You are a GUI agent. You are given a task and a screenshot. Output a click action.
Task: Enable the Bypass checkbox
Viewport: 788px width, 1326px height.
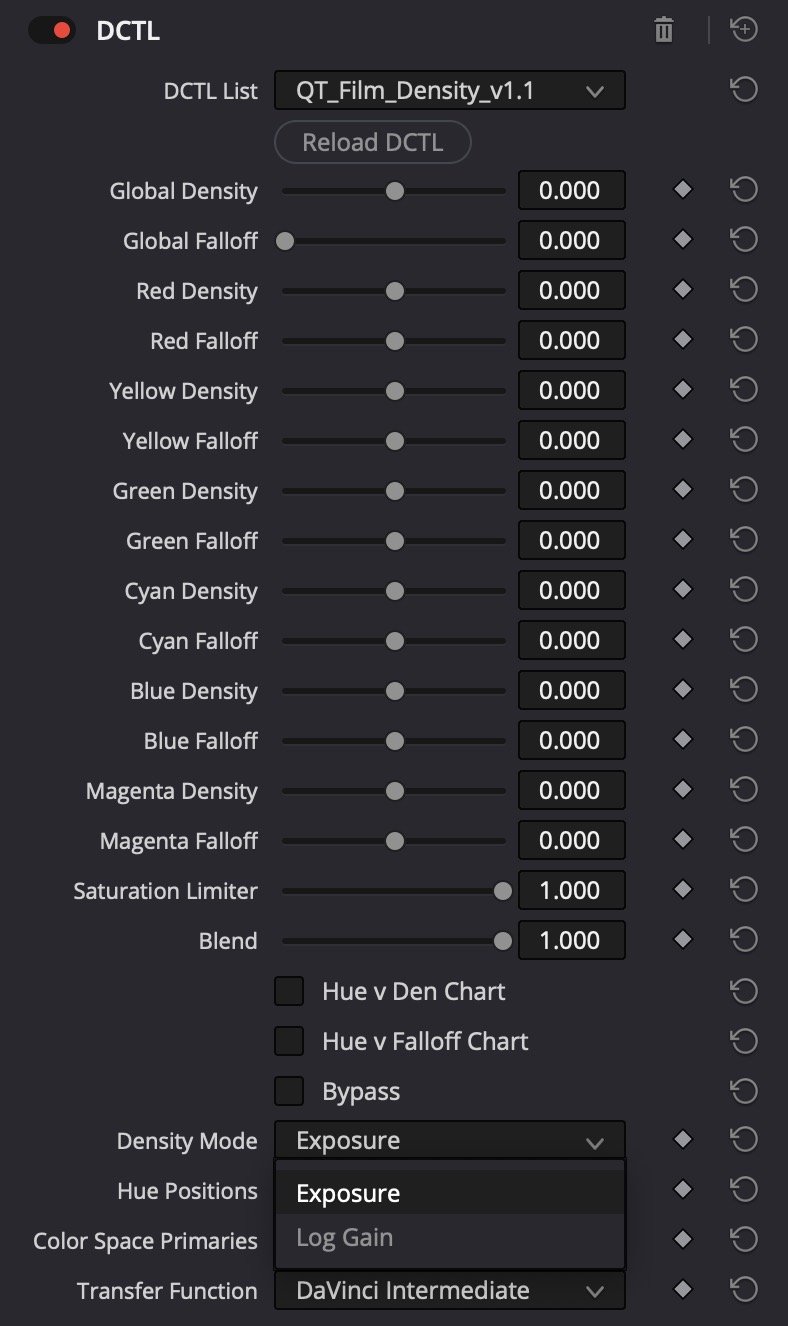coord(289,1091)
